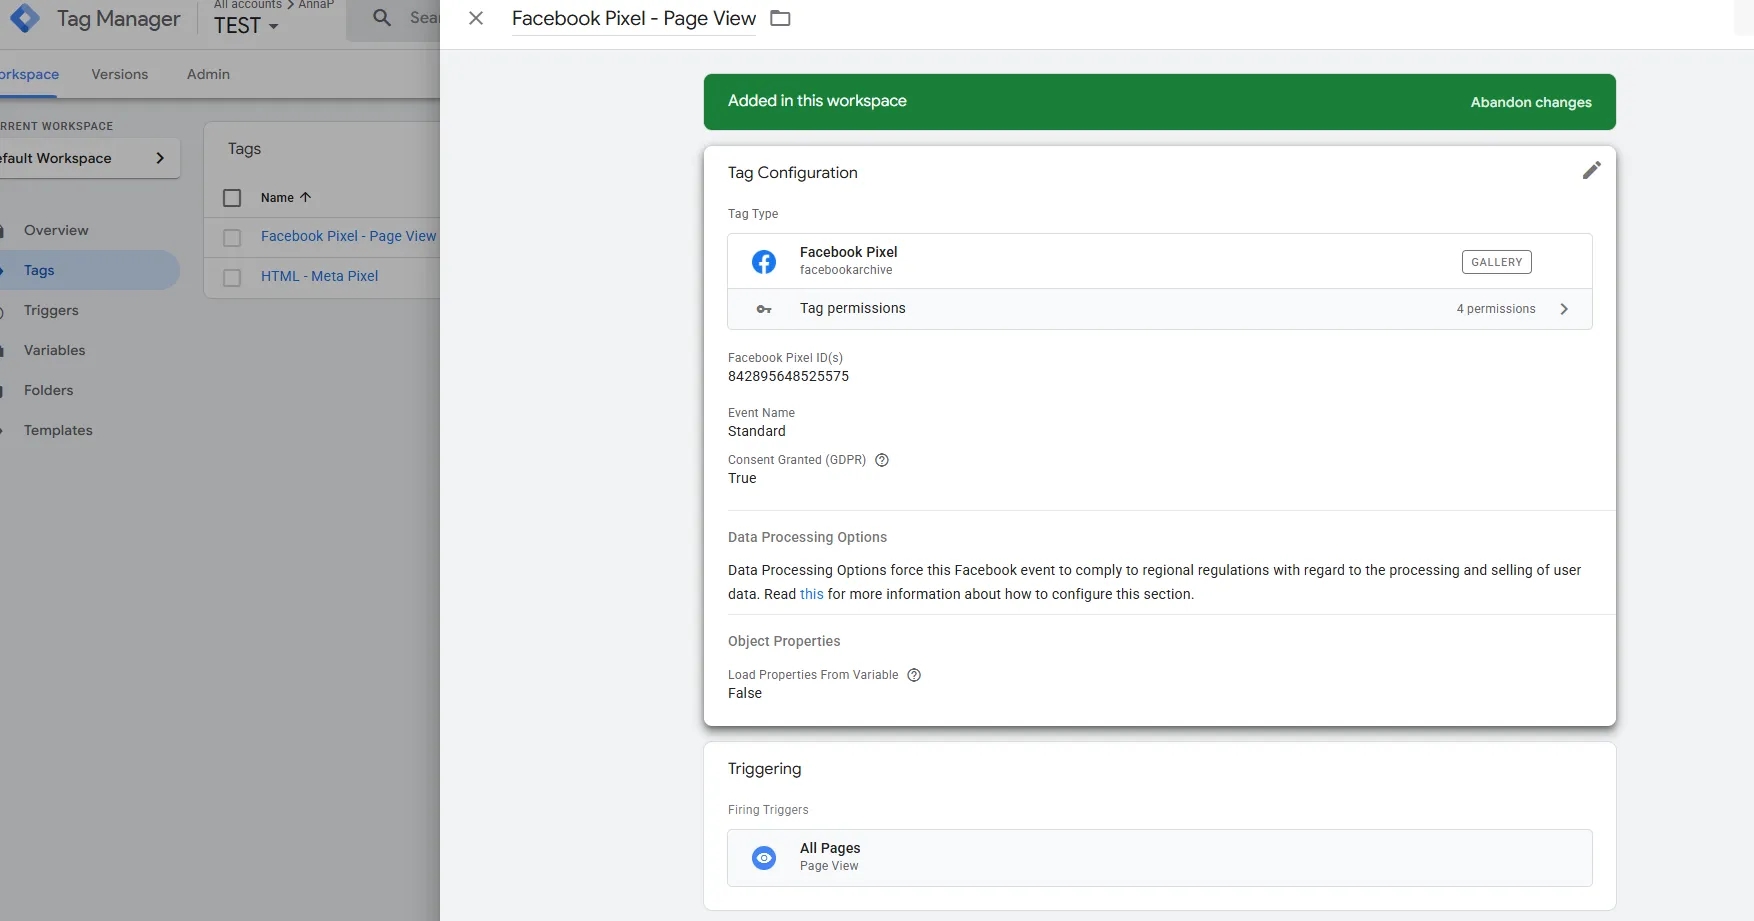
Task: Click help icon beside Load Properties From Variable
Action: [914, 675]
